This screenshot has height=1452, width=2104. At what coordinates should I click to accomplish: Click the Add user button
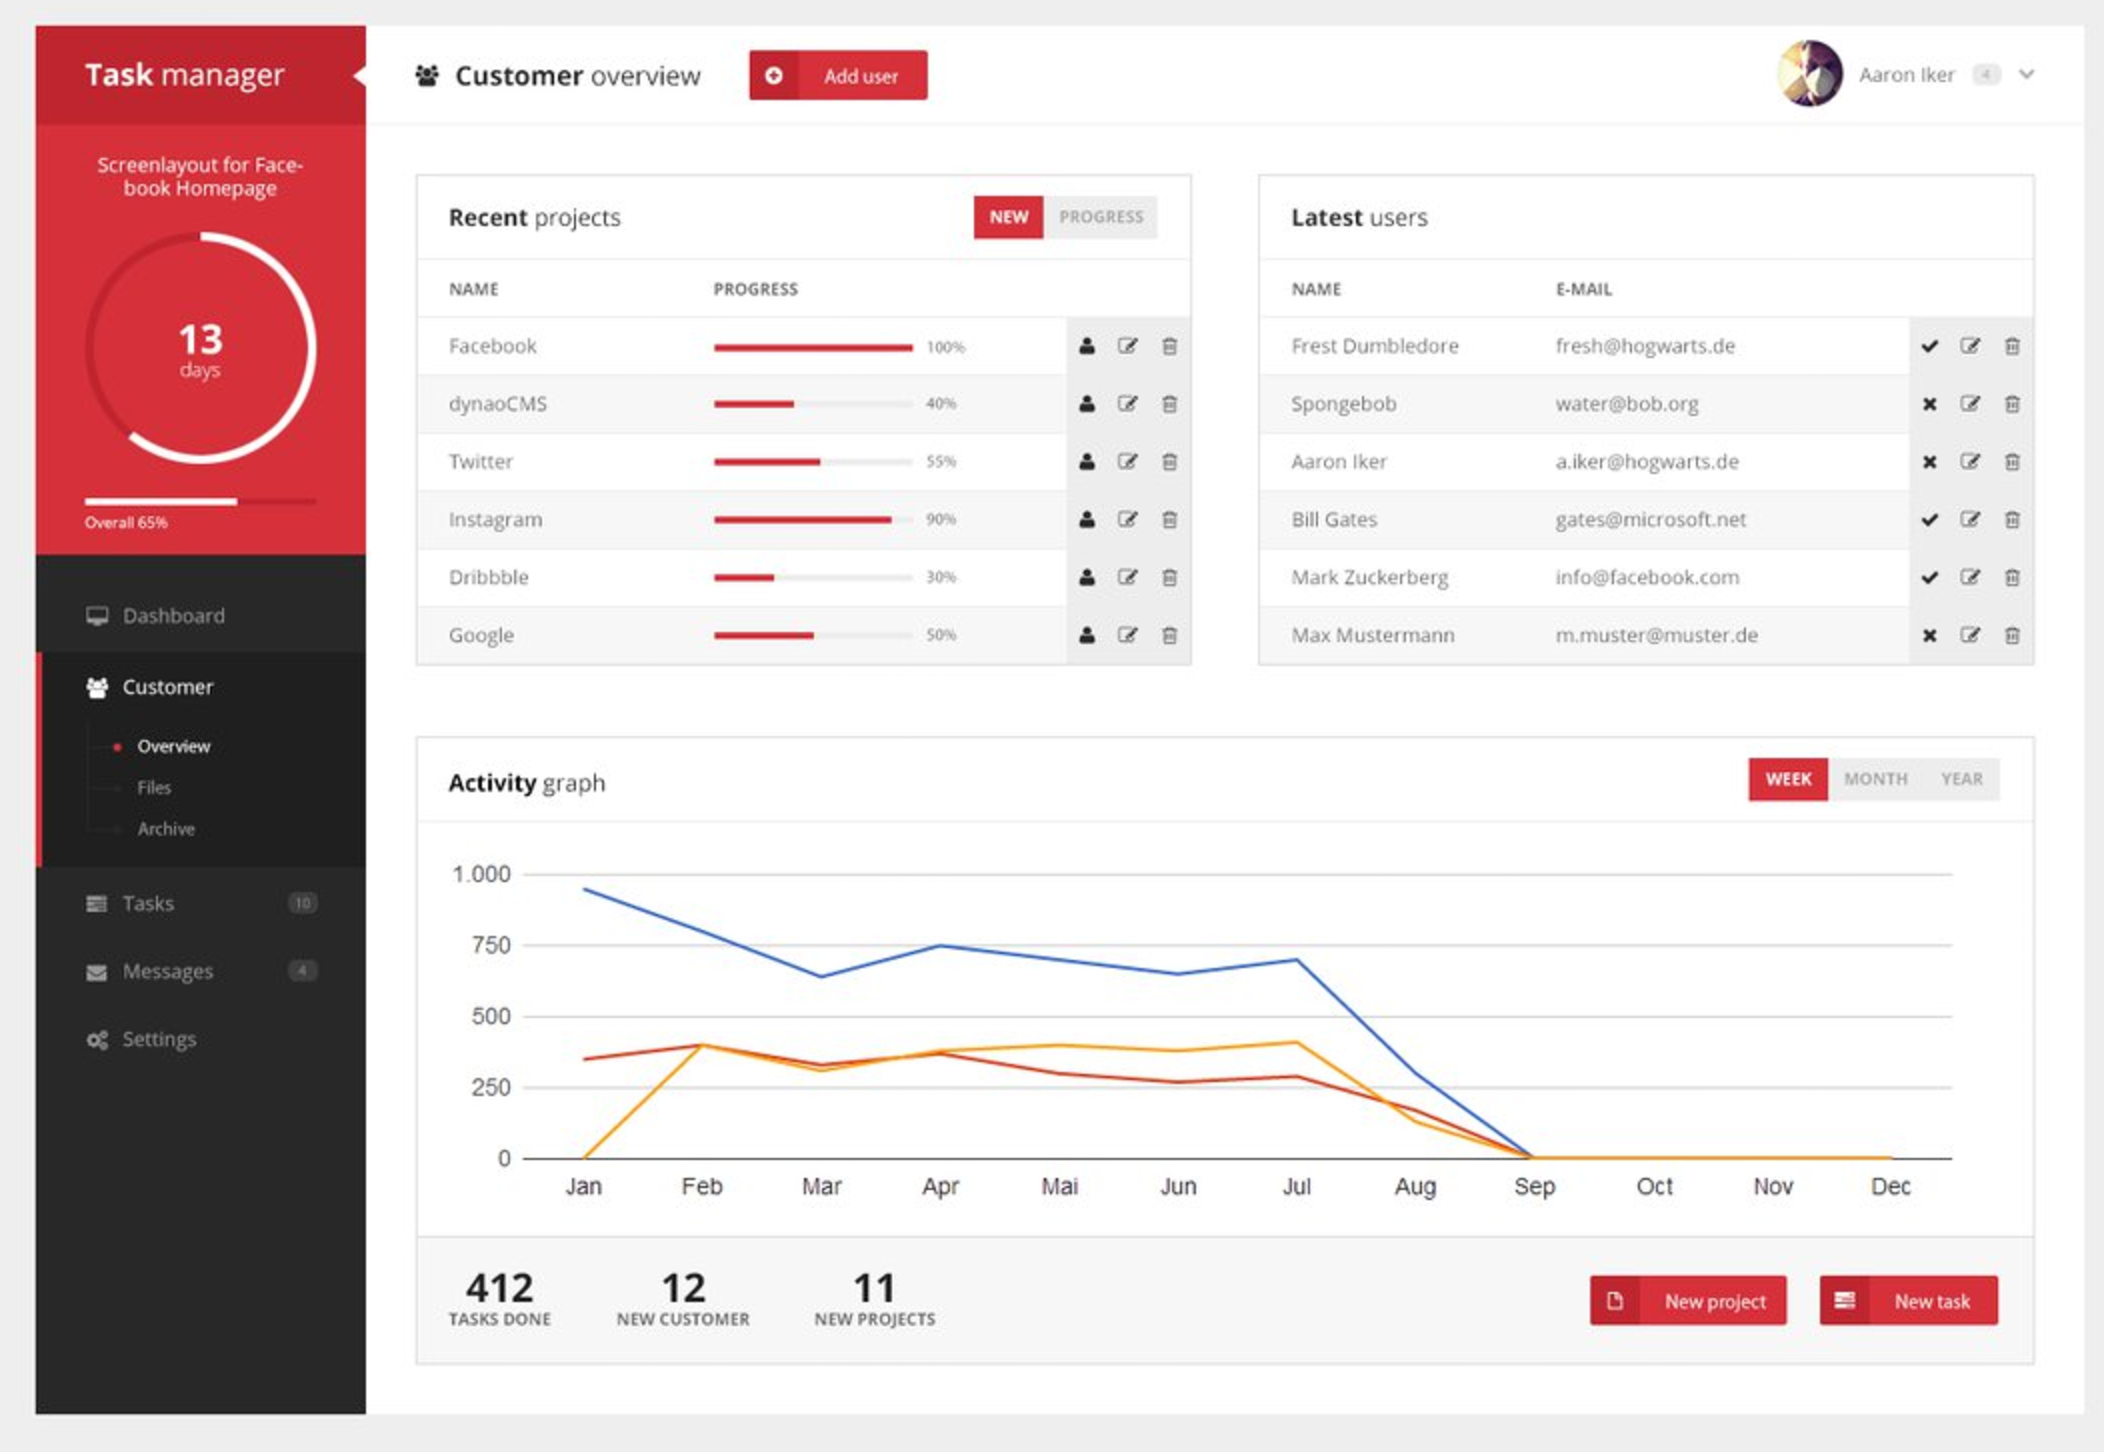point(838,76)
